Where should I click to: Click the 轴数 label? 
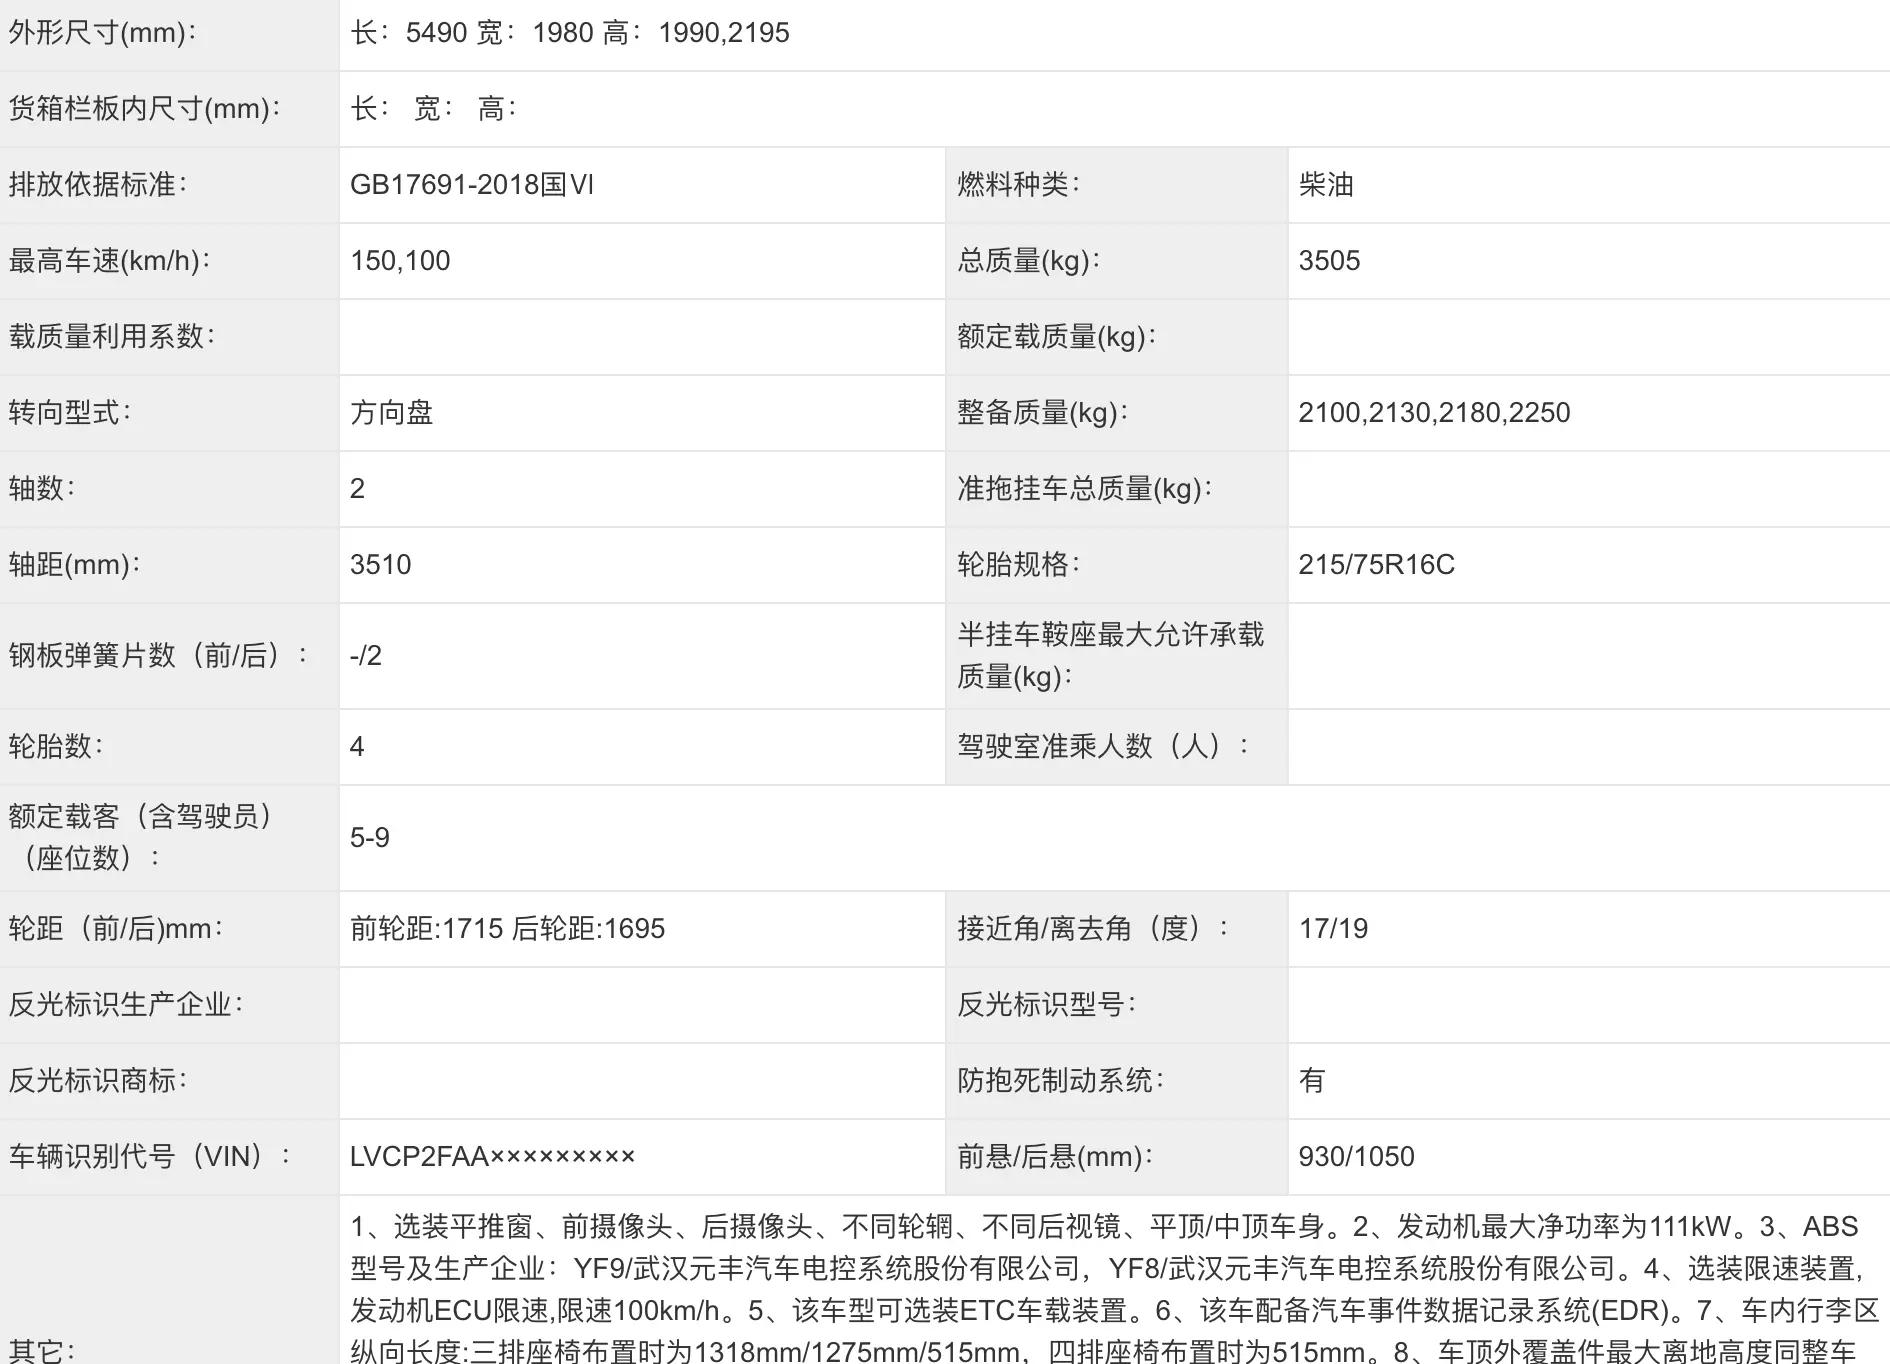click(x=42, y=489)
